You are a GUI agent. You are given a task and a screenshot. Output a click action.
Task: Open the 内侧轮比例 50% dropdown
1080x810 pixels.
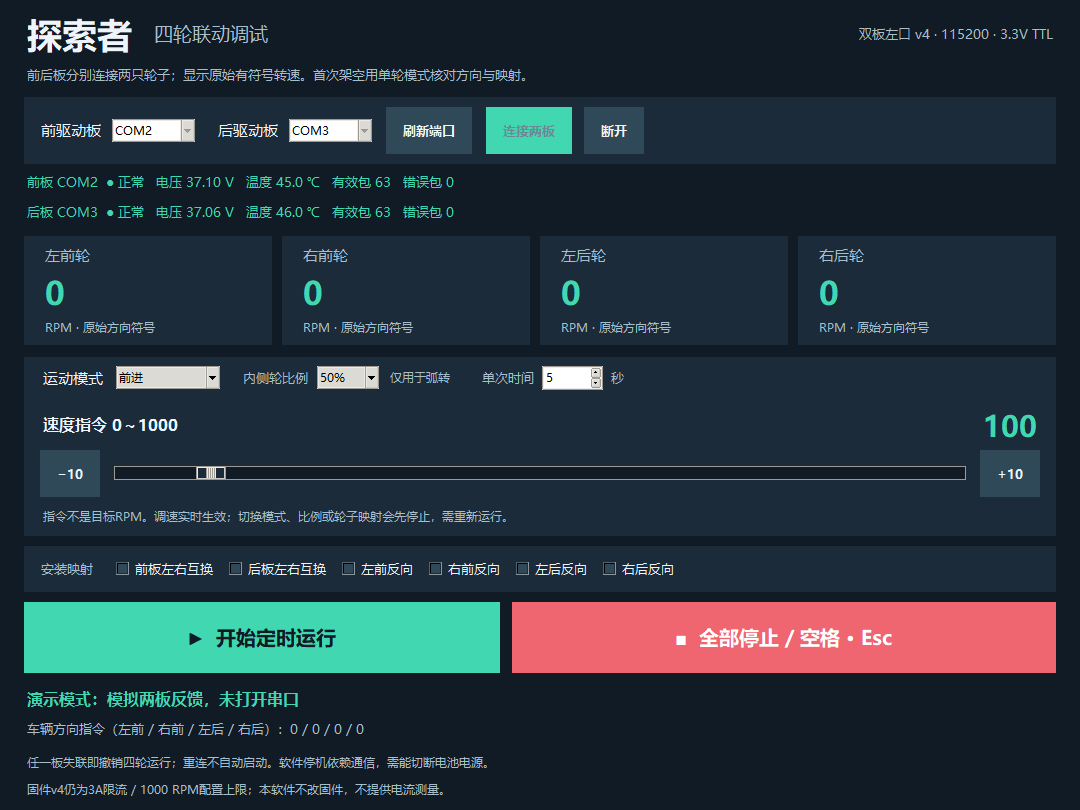pos(347,377)
